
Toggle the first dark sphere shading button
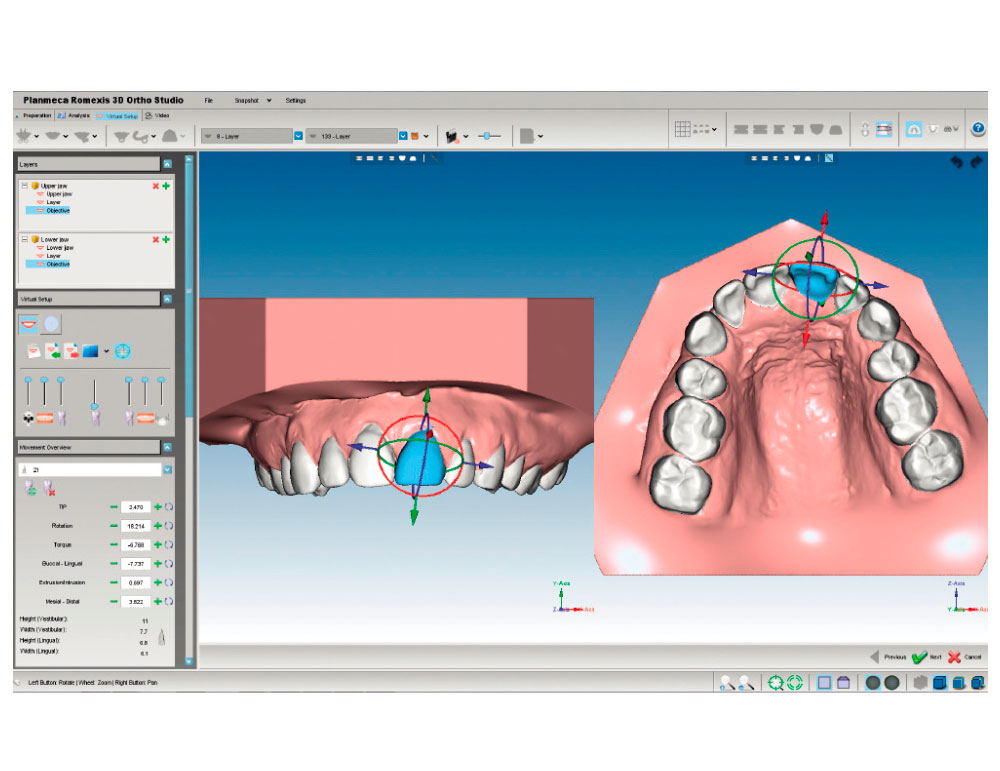(x=872, y=683)
